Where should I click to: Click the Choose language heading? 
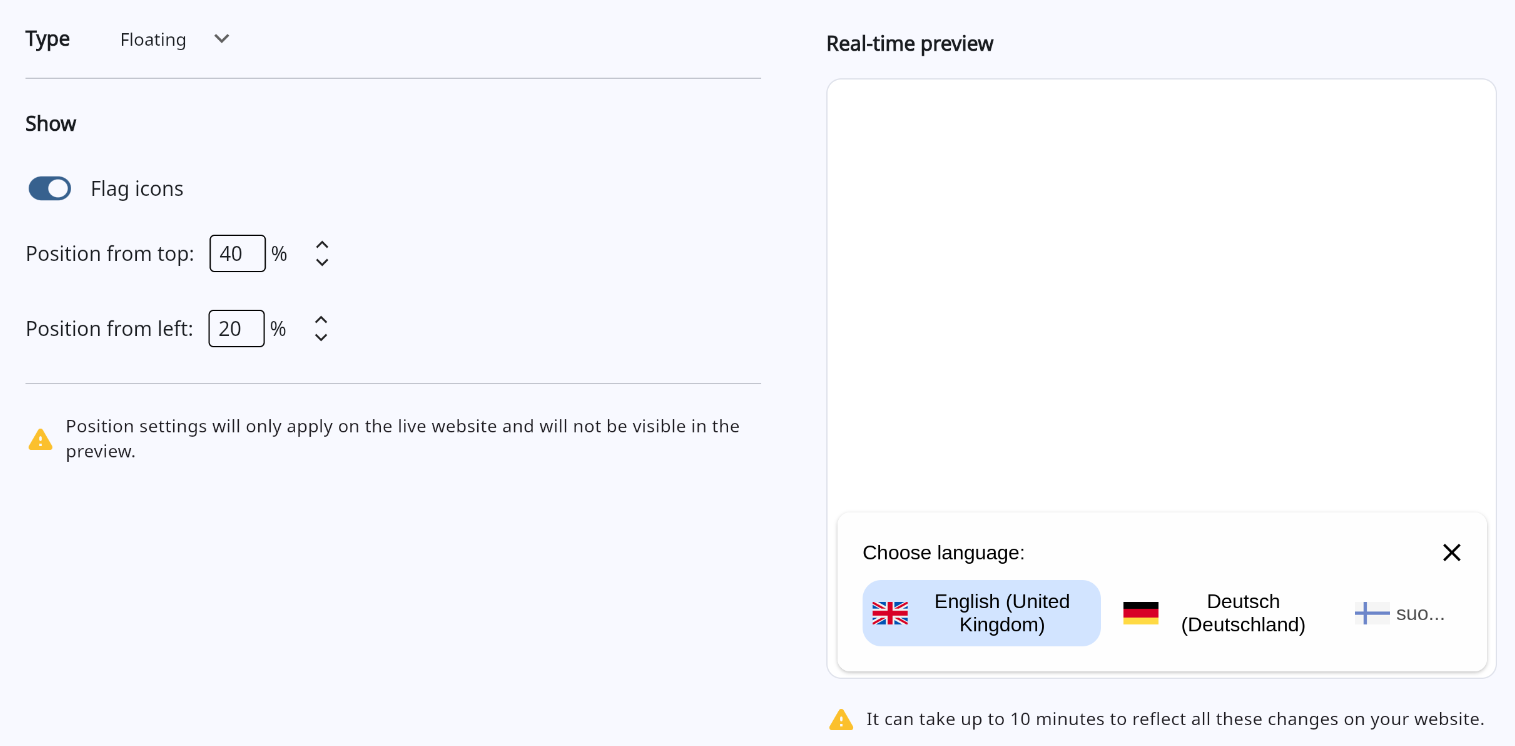[943, 553]
